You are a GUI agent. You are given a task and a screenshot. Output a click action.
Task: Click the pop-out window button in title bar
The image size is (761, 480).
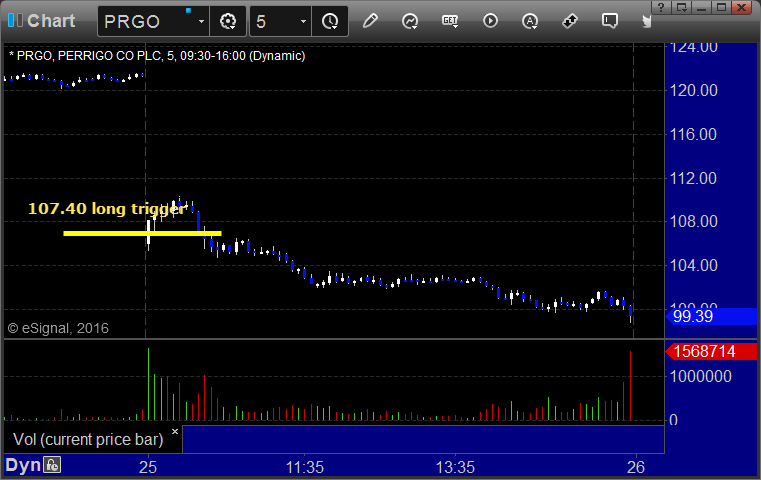pos(681,7)
